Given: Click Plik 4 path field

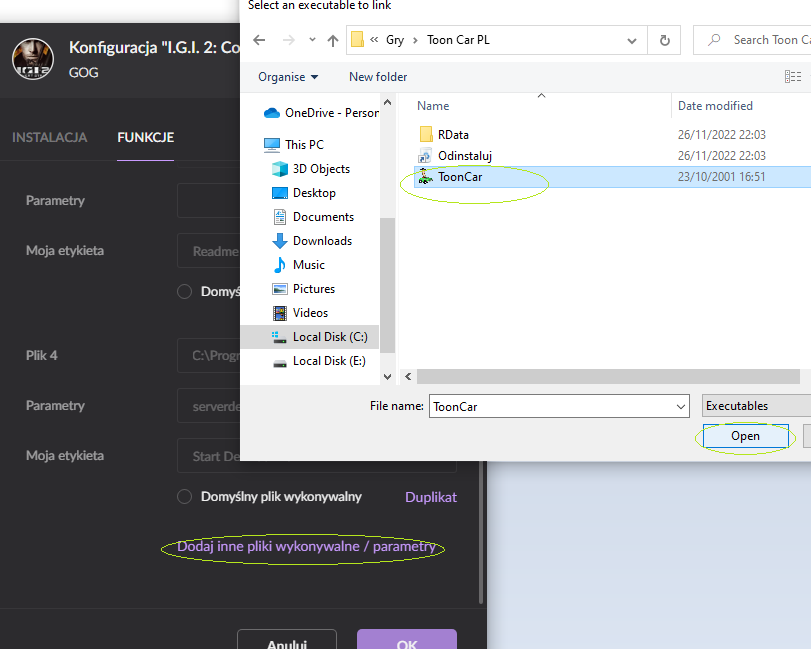Looking at the screenshot, I should (x=209, y=356).
